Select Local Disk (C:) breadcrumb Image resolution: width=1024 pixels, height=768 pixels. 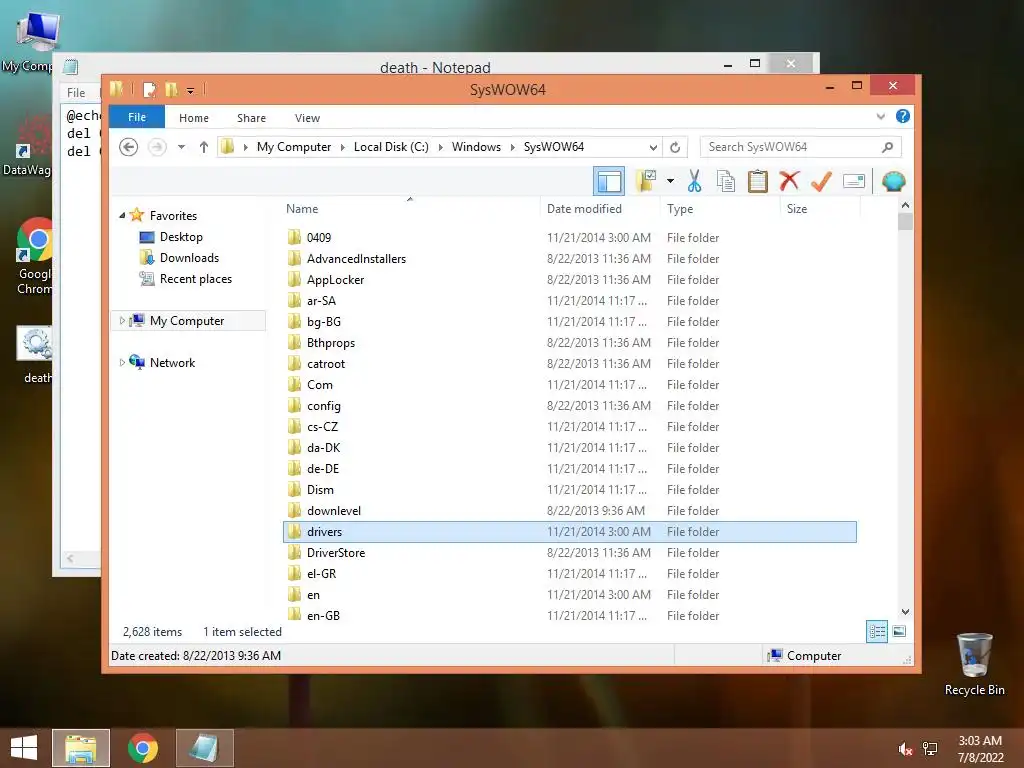coord(391,147)
